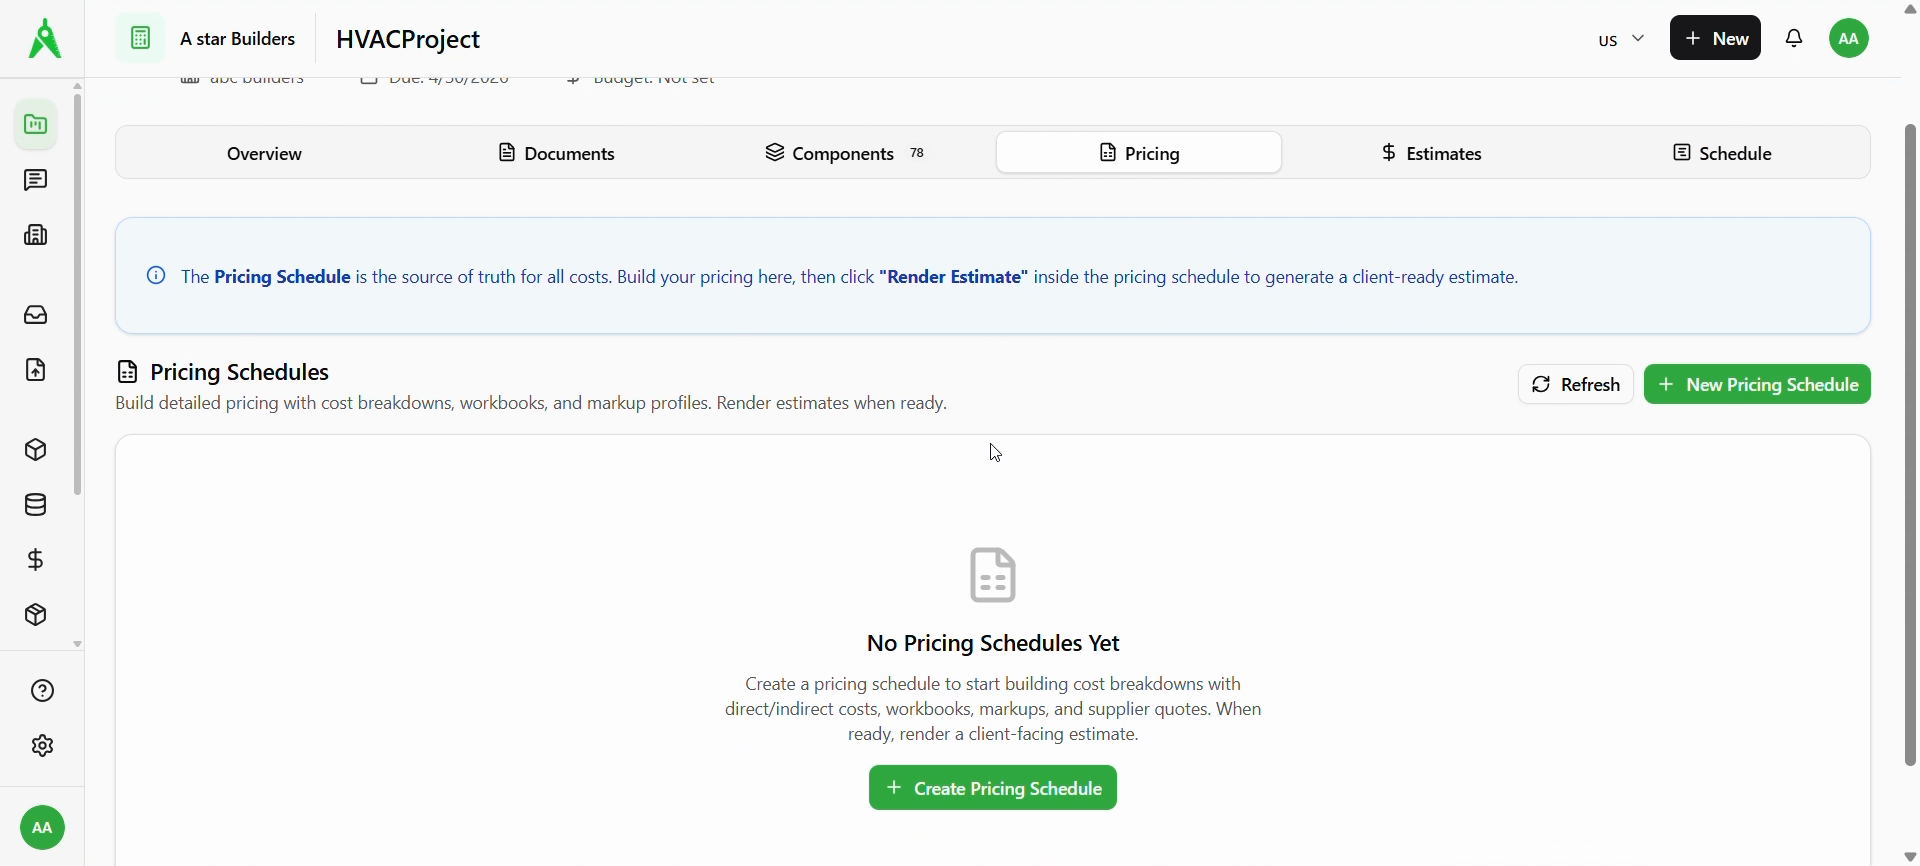Image resolution: width=1920 pixels, height=866 pixels.
Task: Click the file upload sidebar icon
Action: (x=36, y=371)
